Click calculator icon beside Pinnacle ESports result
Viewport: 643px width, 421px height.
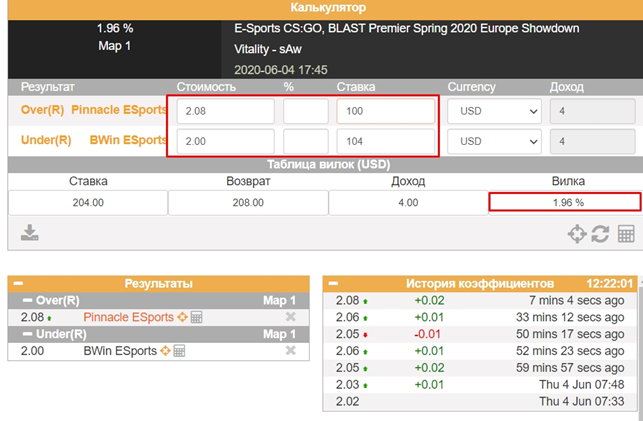click(196, 317)
